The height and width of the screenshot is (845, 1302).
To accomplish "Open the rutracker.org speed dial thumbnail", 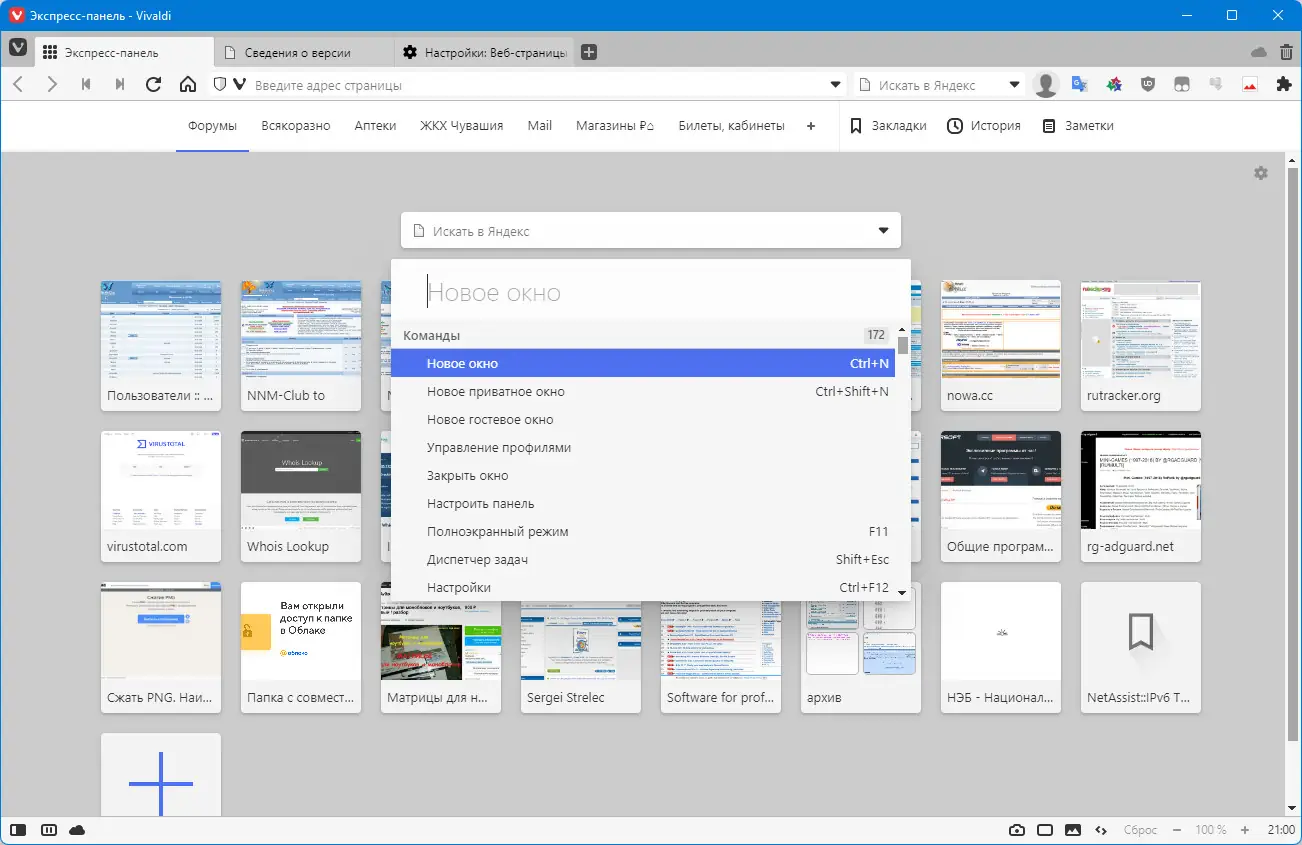I will [1141, 345].
